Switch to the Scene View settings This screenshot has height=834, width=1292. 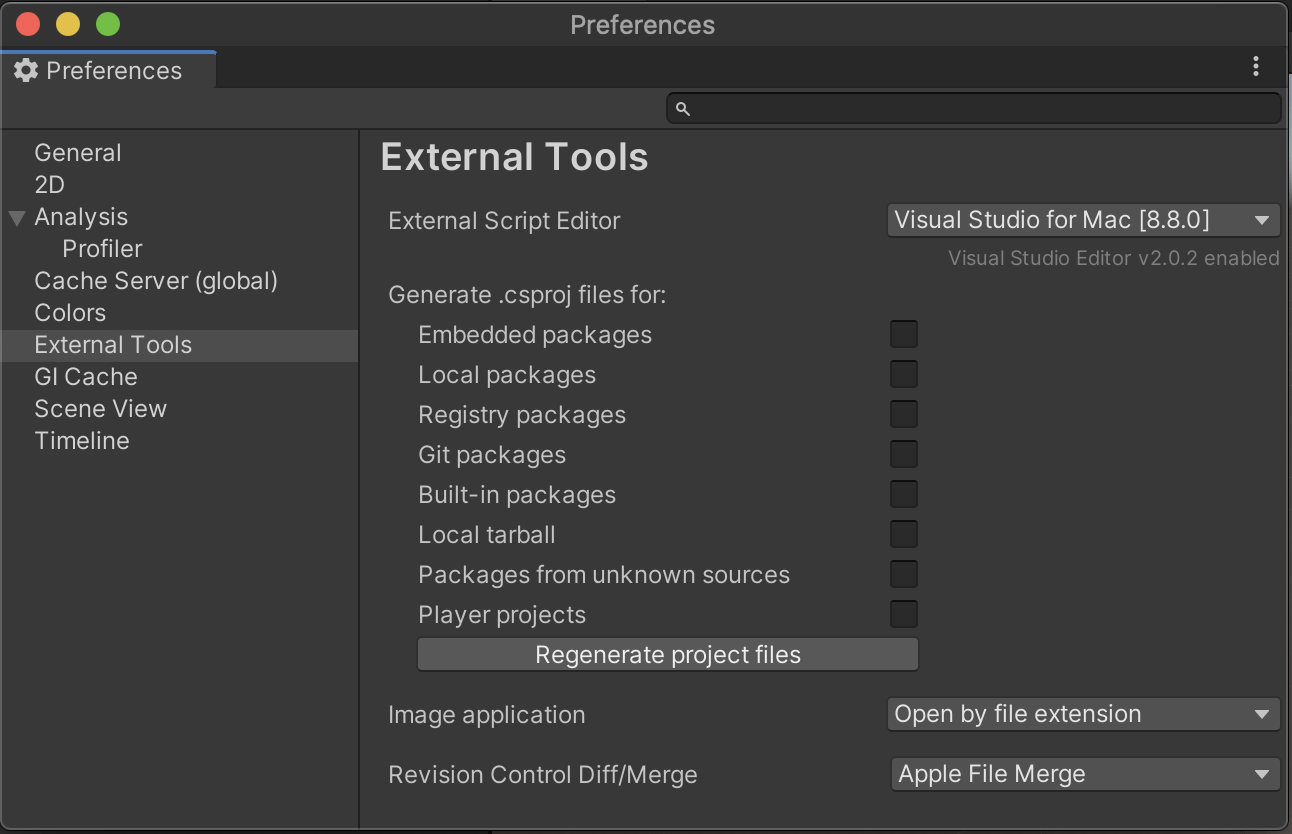(100, 408)
